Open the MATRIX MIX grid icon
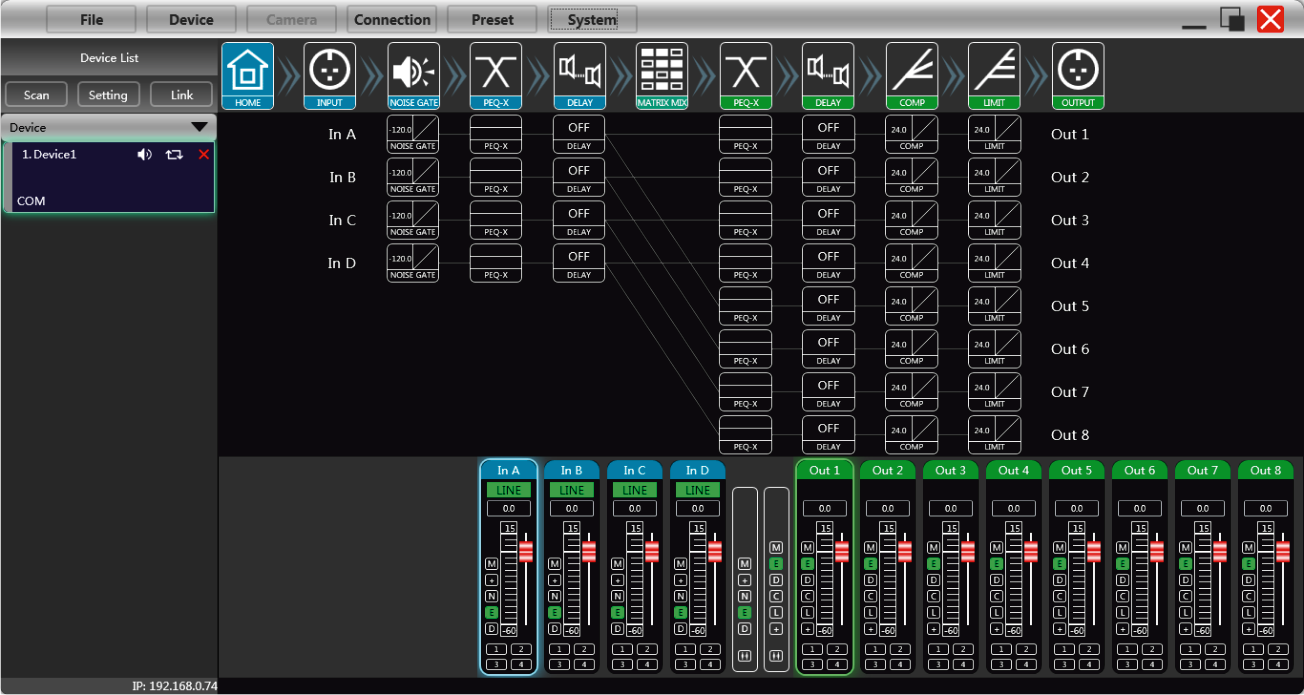The image size is (1304, 695). pos(662,75)
